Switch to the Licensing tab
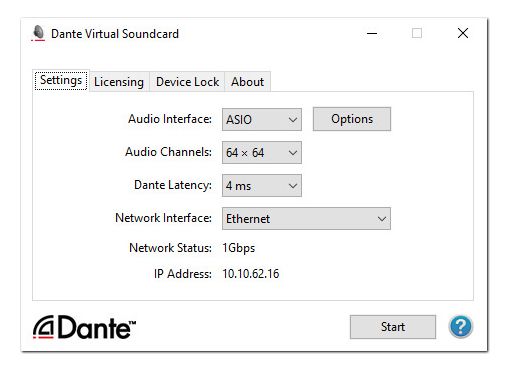The height and width of the screenshot is (370, 509). coord(119,82)
